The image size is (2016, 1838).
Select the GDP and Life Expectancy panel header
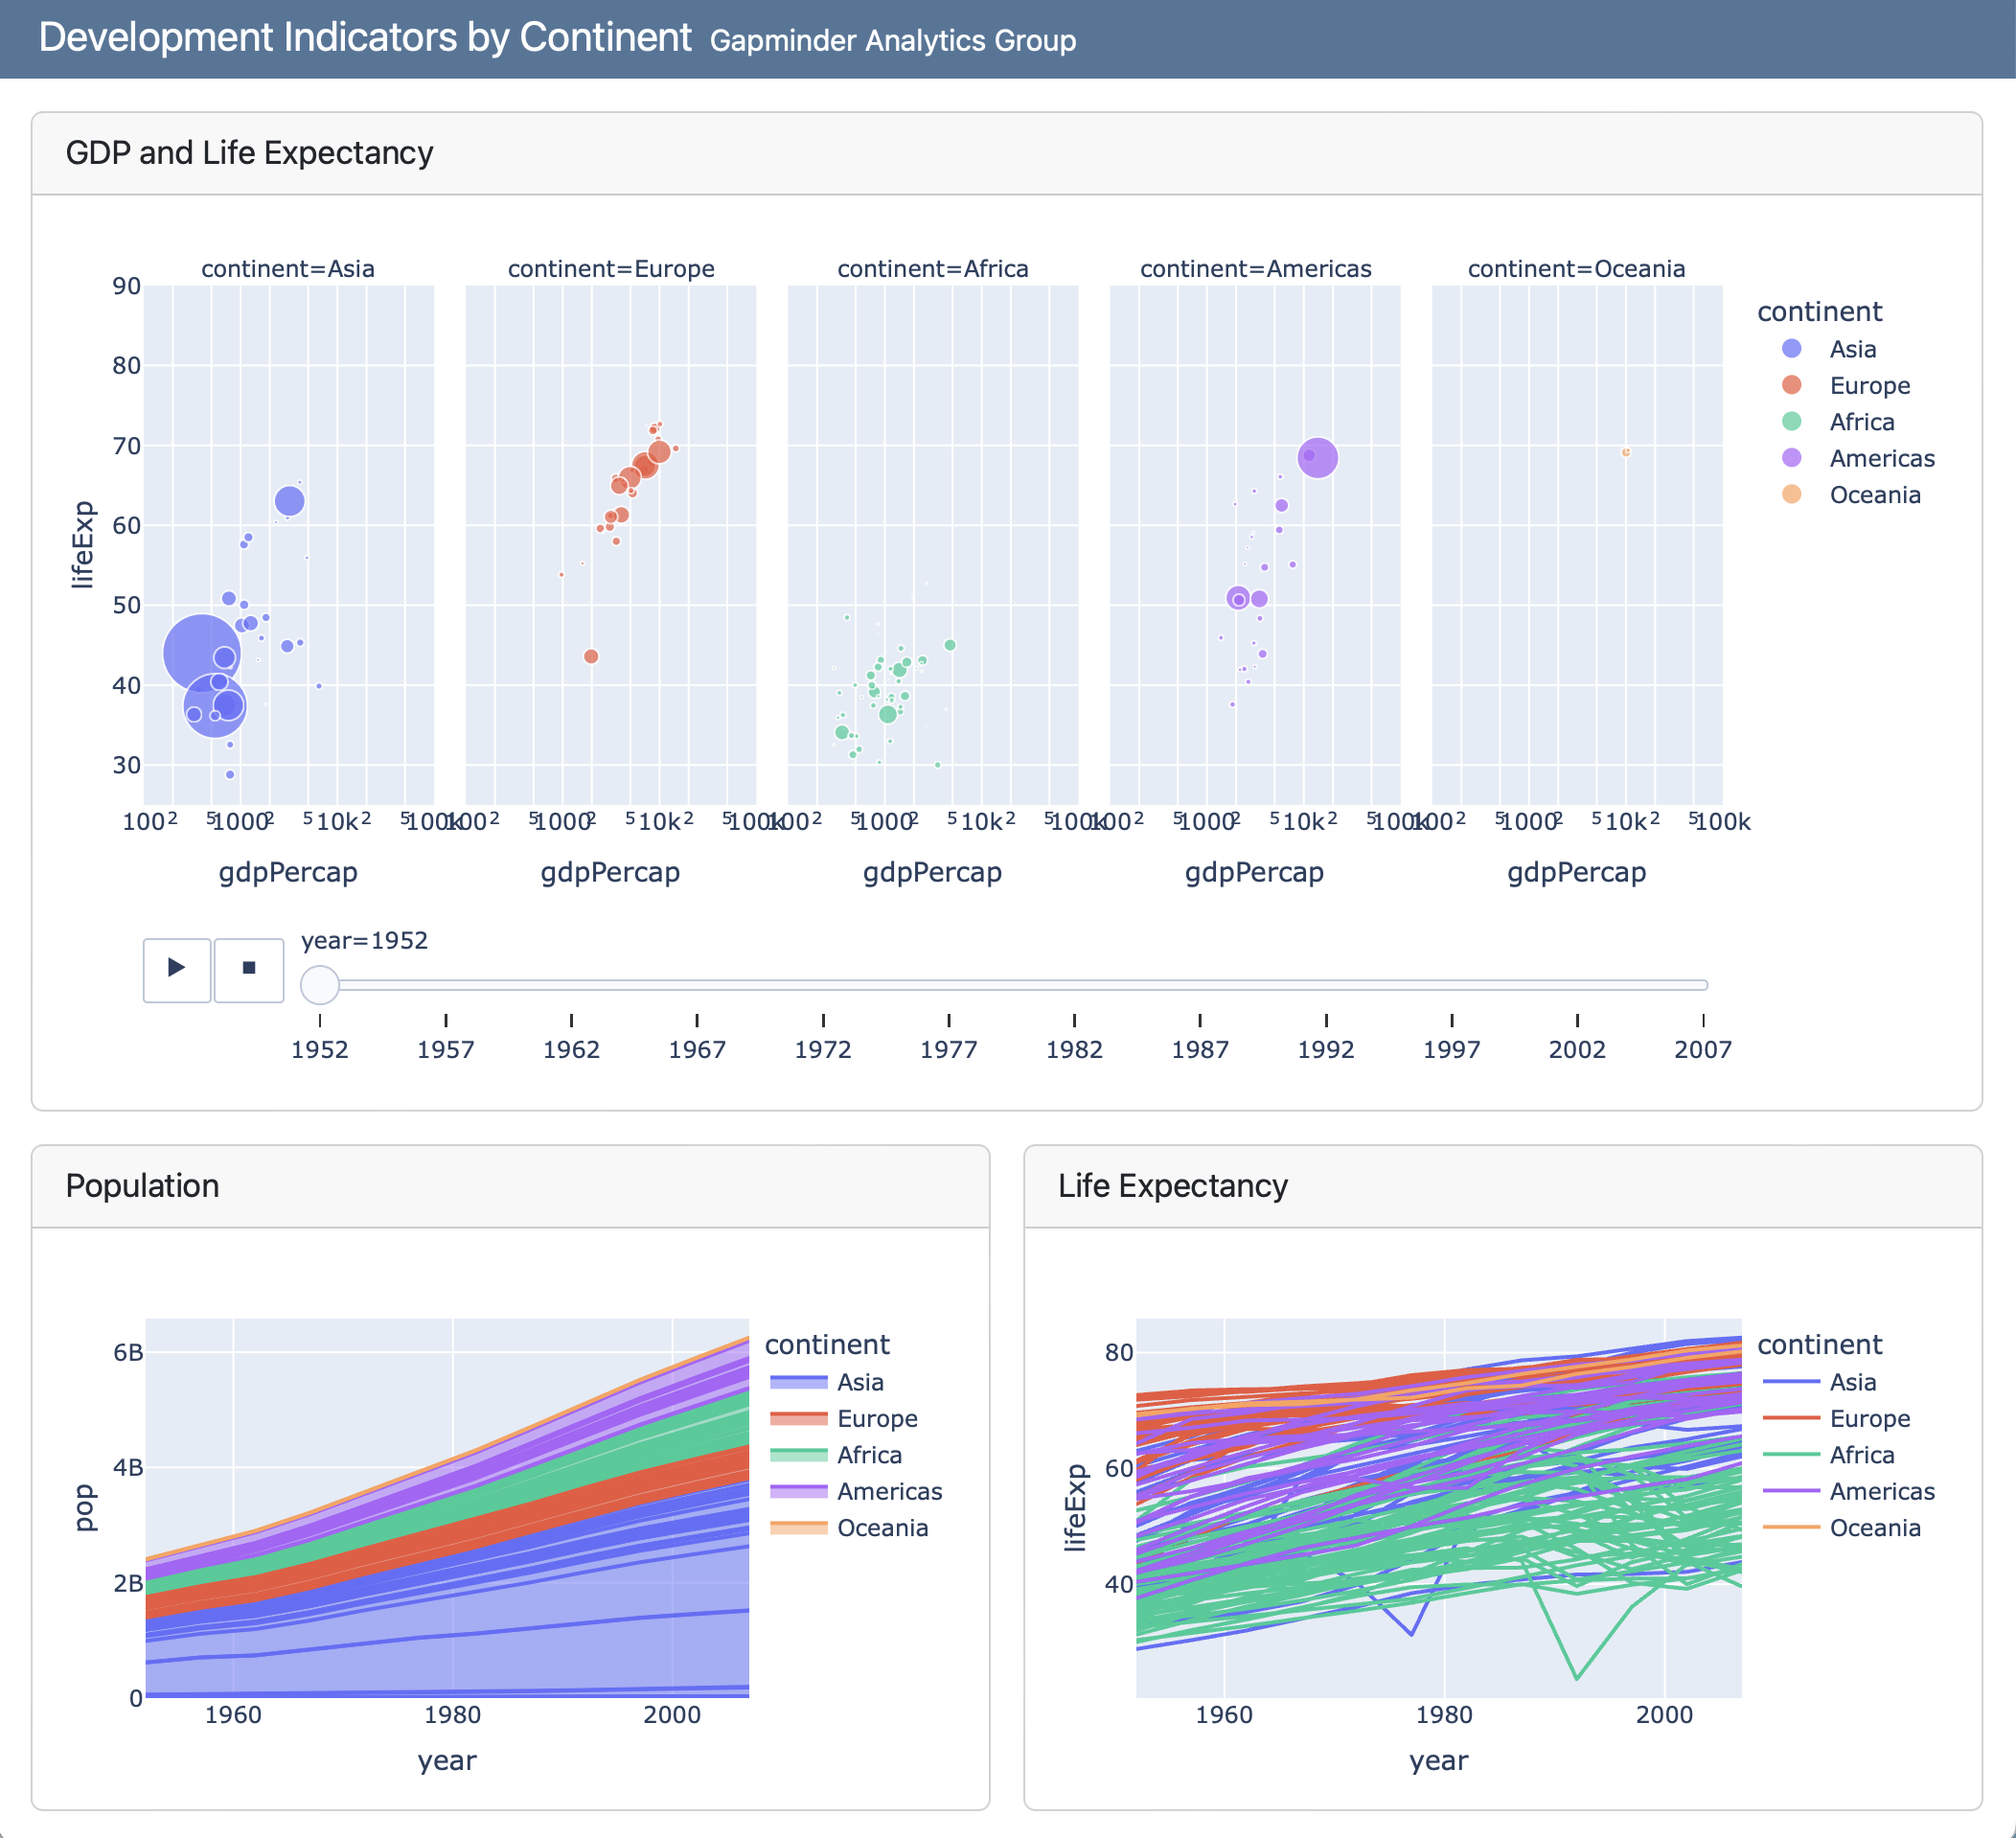[251, 152]
